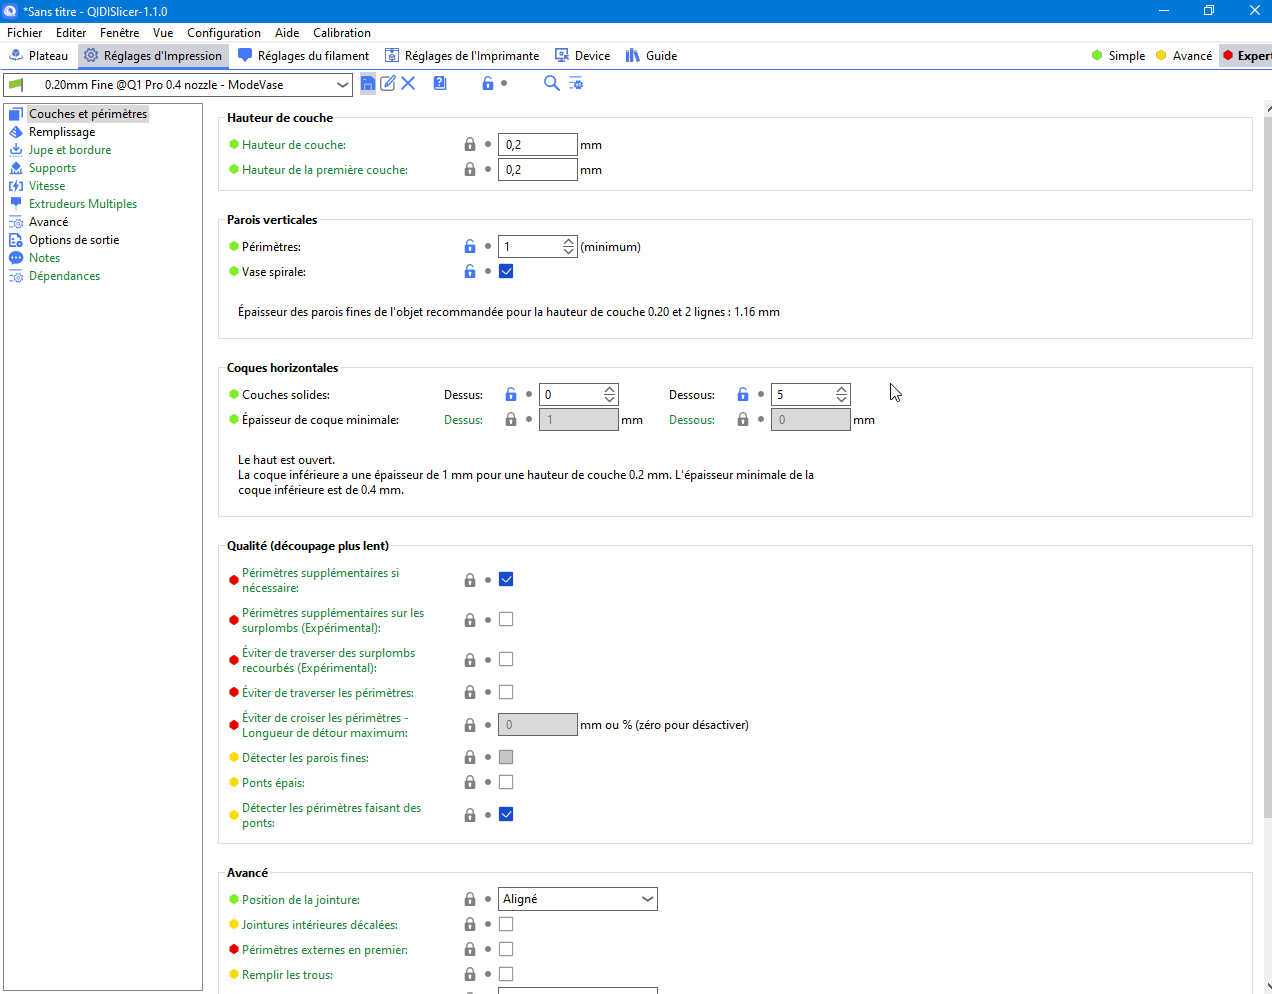Click the Hauteur de la première couche field

tap(538, 170)
